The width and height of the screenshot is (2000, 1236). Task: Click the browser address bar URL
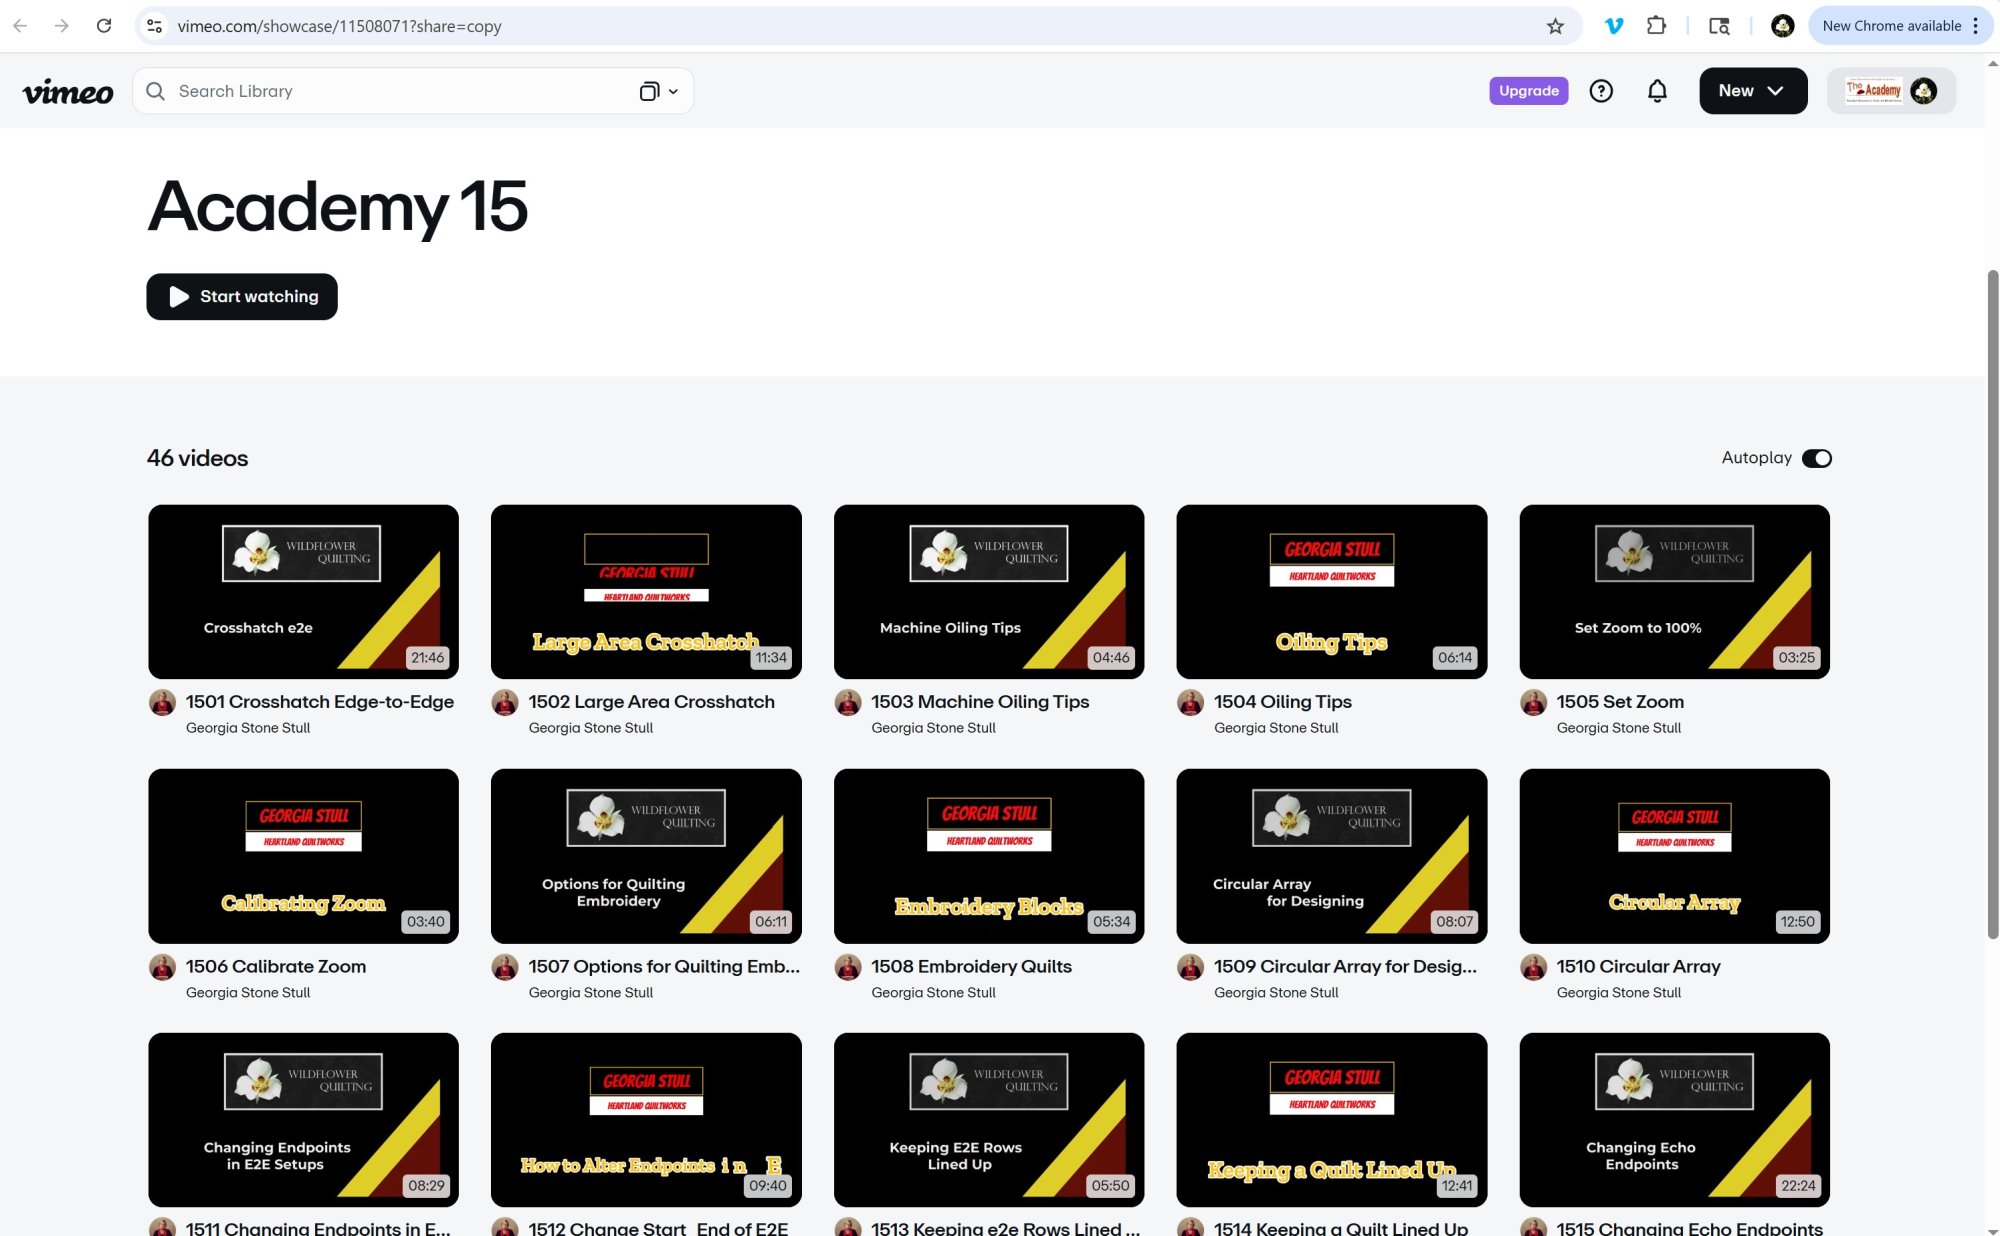339,26
